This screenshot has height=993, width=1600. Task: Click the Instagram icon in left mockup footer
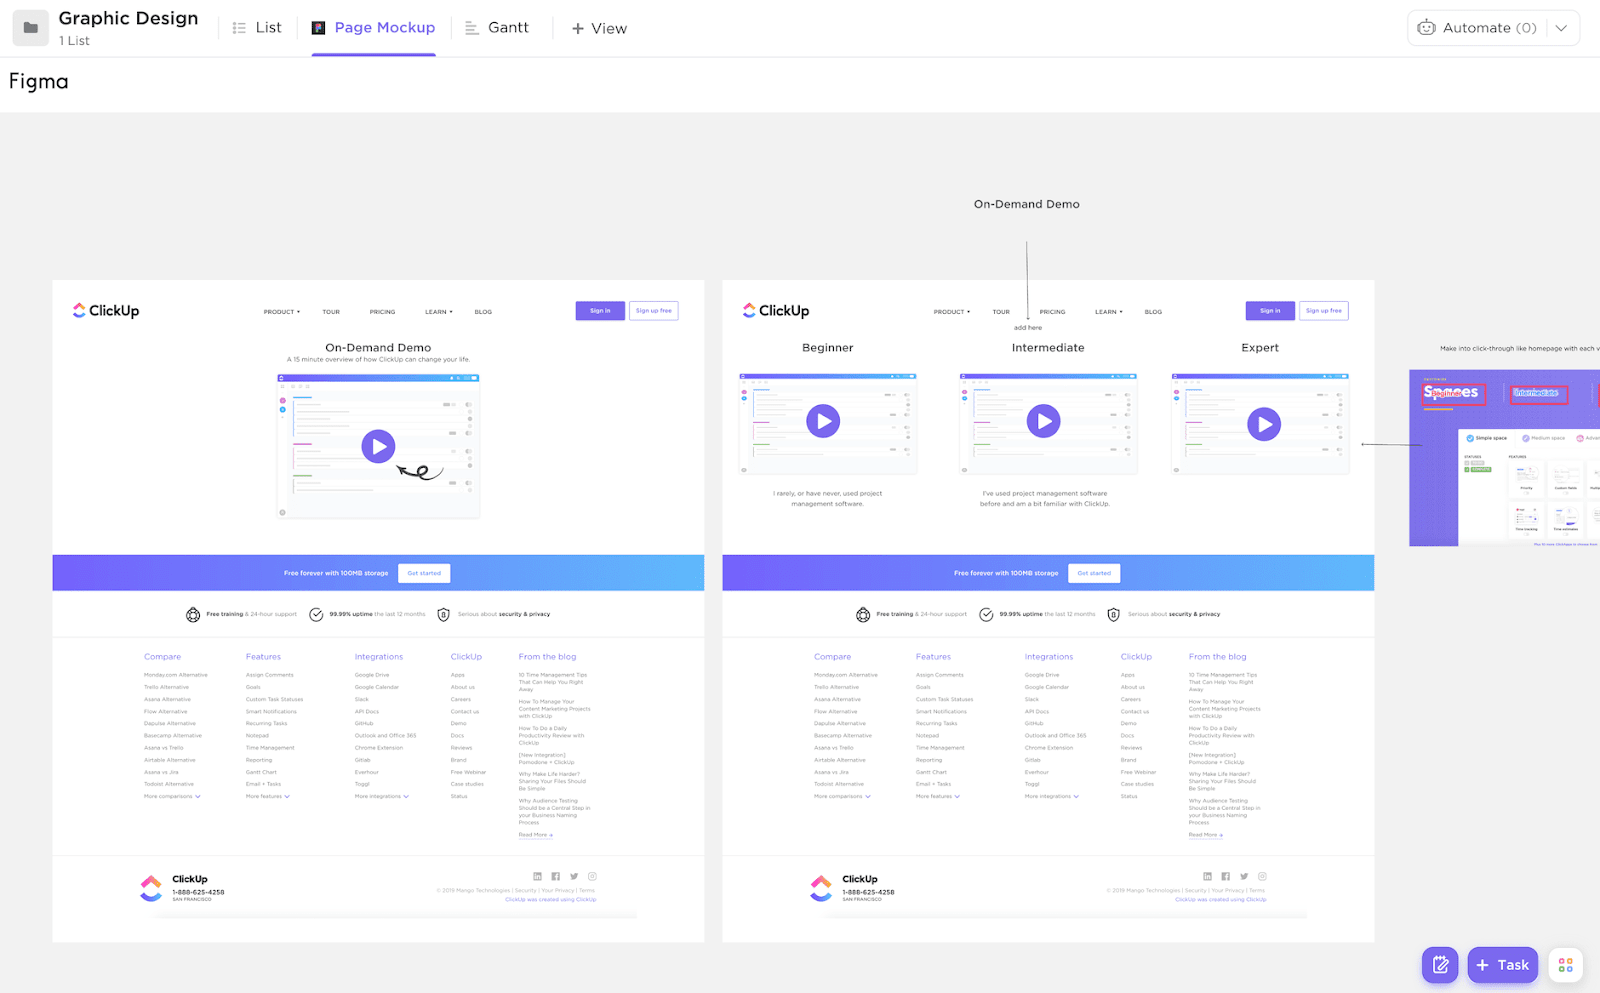point(592,876)
